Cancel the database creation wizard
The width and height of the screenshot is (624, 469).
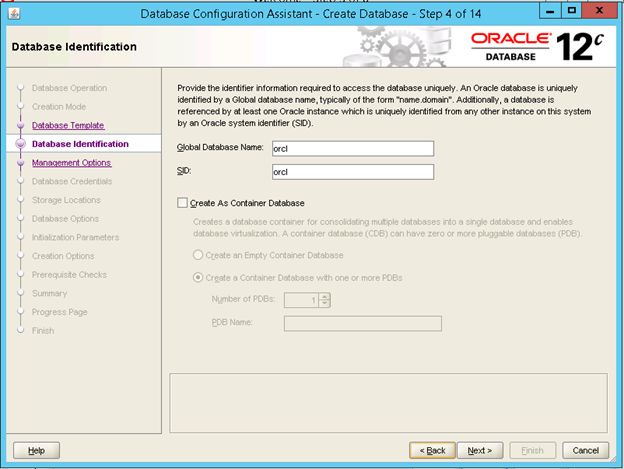click(x=585, y=450)
